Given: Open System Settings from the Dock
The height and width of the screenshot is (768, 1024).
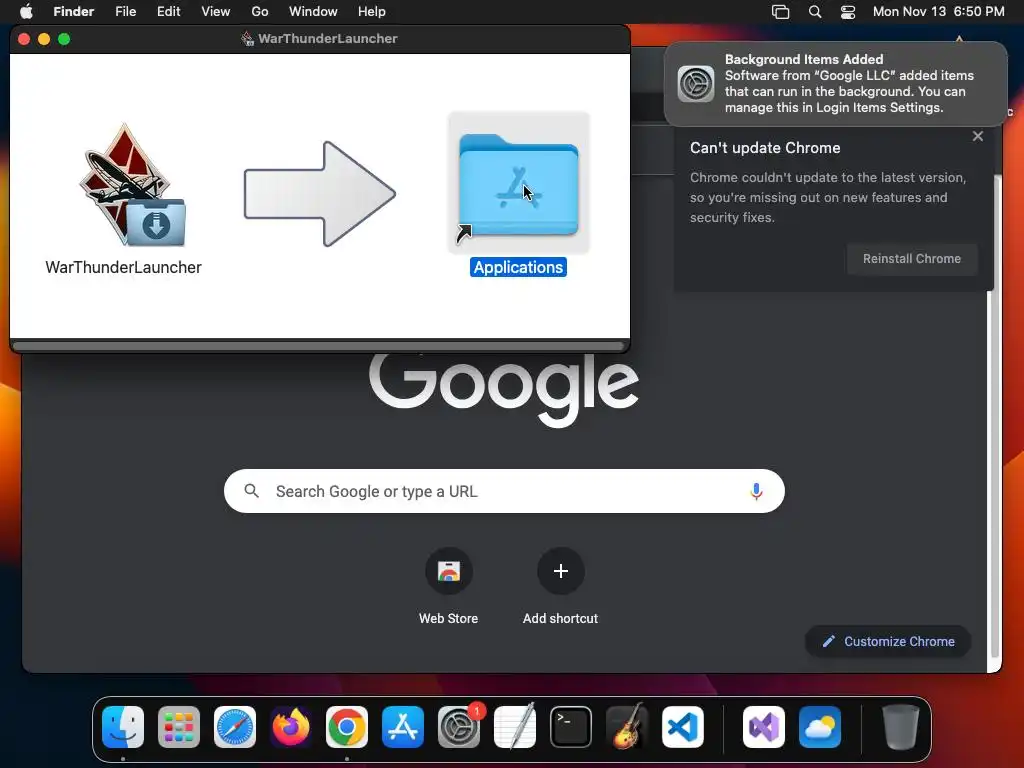Looking at the screenshot, I should point(459,727).
